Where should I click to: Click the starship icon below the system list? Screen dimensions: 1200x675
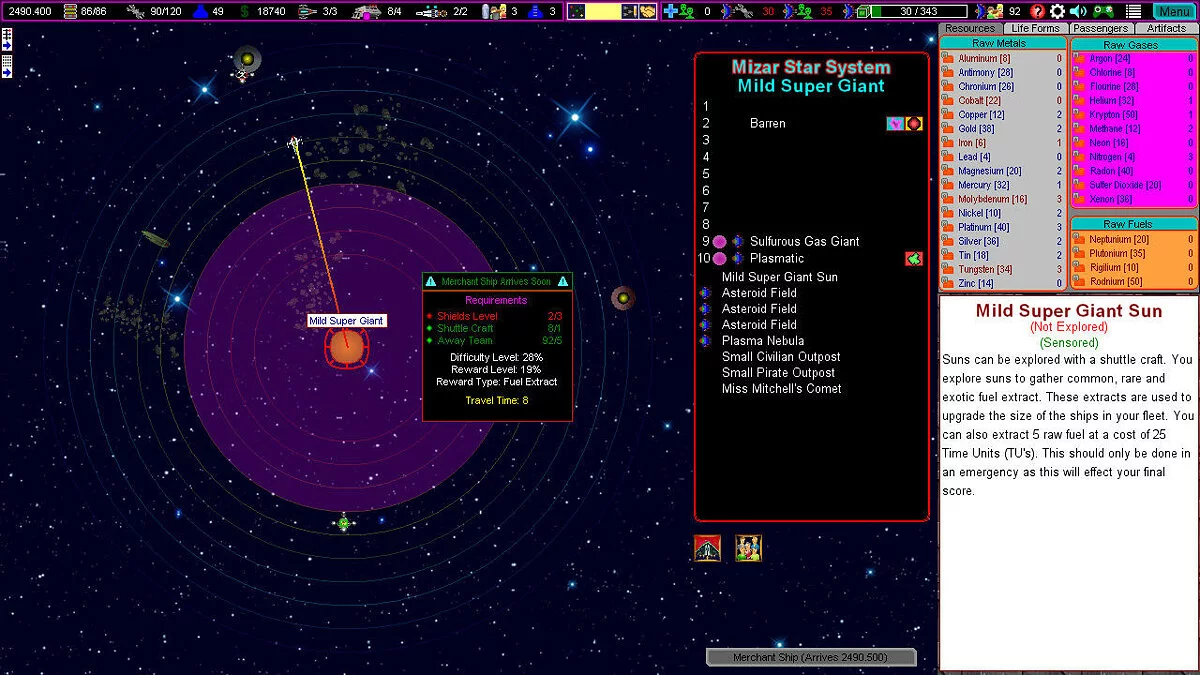(707, 548)
